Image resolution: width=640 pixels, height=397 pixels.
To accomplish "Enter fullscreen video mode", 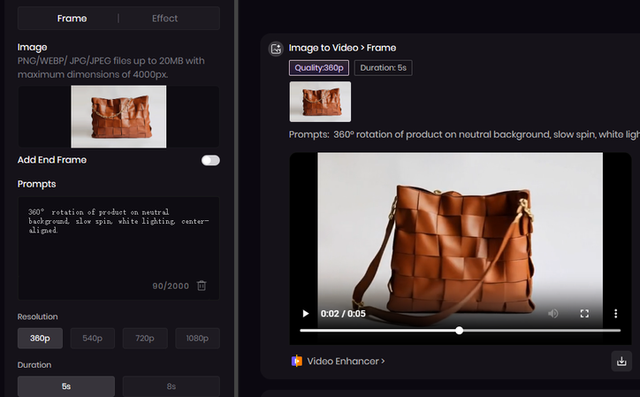I will pyautogui.click(x=584, y=313).
